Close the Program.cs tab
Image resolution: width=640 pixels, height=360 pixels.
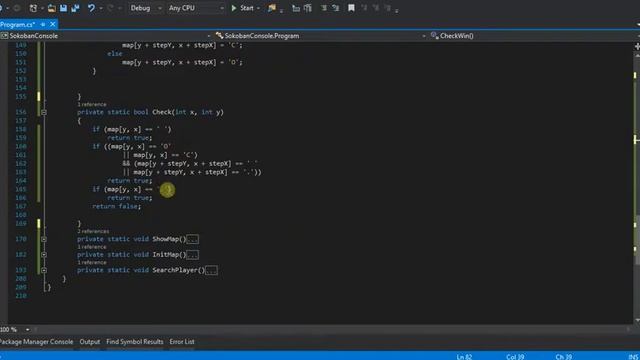coord(53,24)
